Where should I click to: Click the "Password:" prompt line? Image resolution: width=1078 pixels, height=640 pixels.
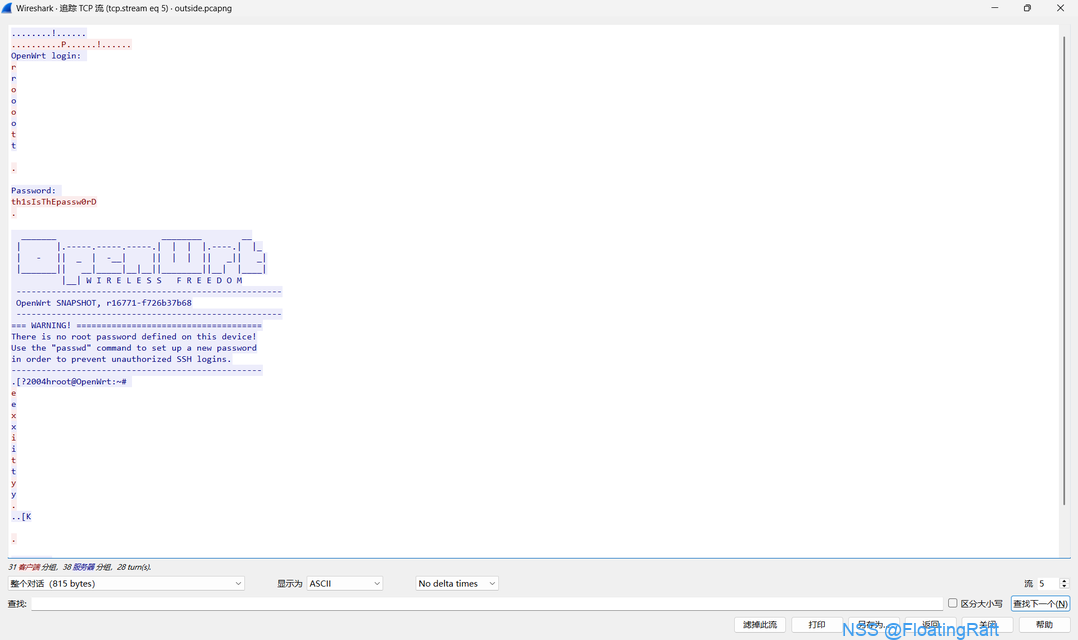pyautogui.click(x=34, y=190)
